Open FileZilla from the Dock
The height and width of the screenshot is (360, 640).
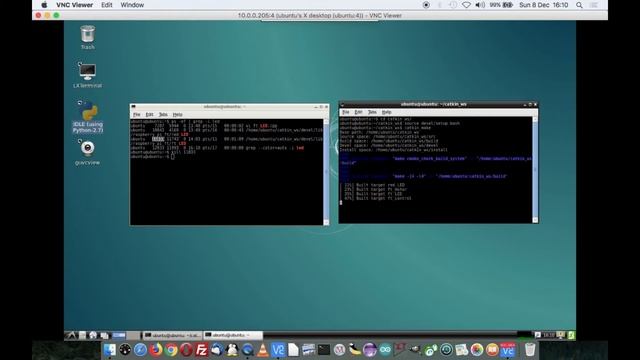coord(202,350)
